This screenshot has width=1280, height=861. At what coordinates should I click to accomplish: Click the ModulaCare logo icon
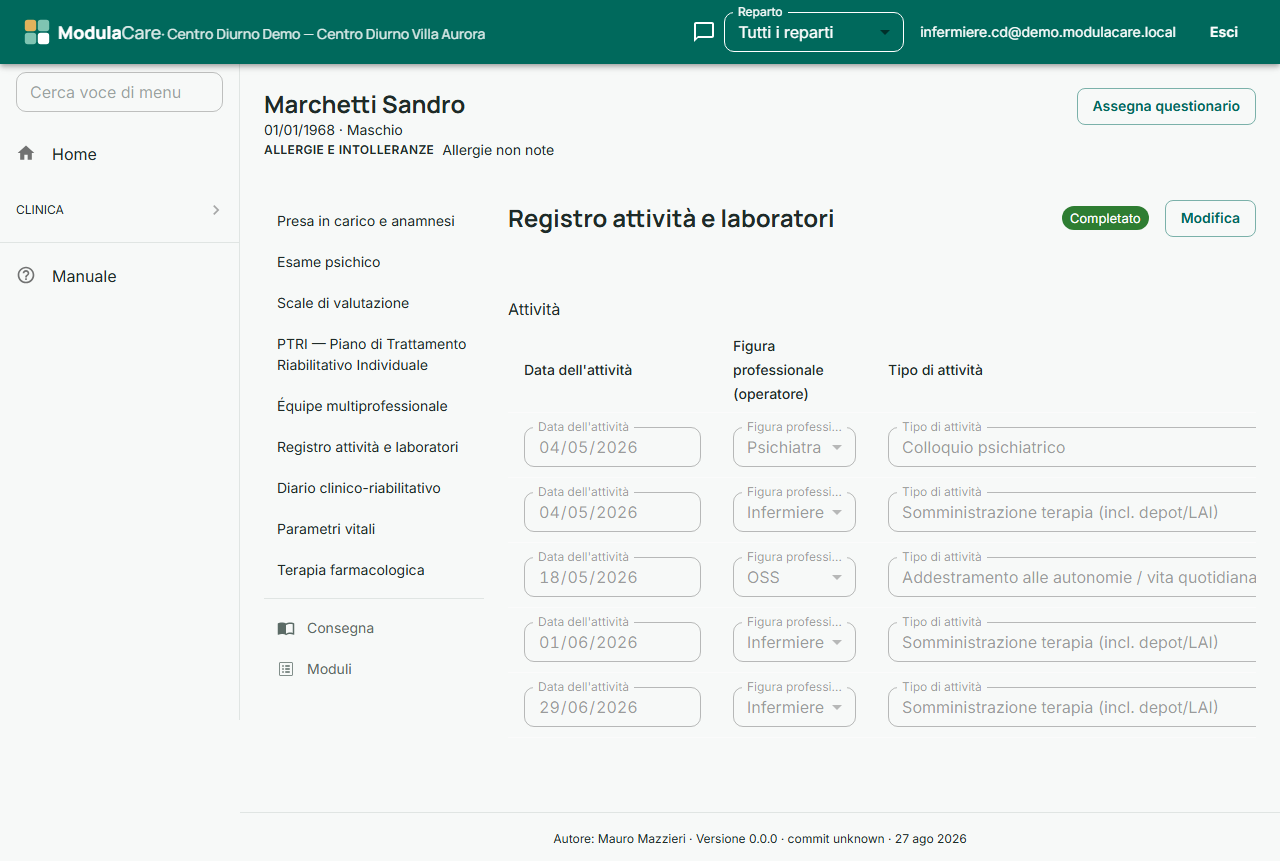click(x=37, y=32)
